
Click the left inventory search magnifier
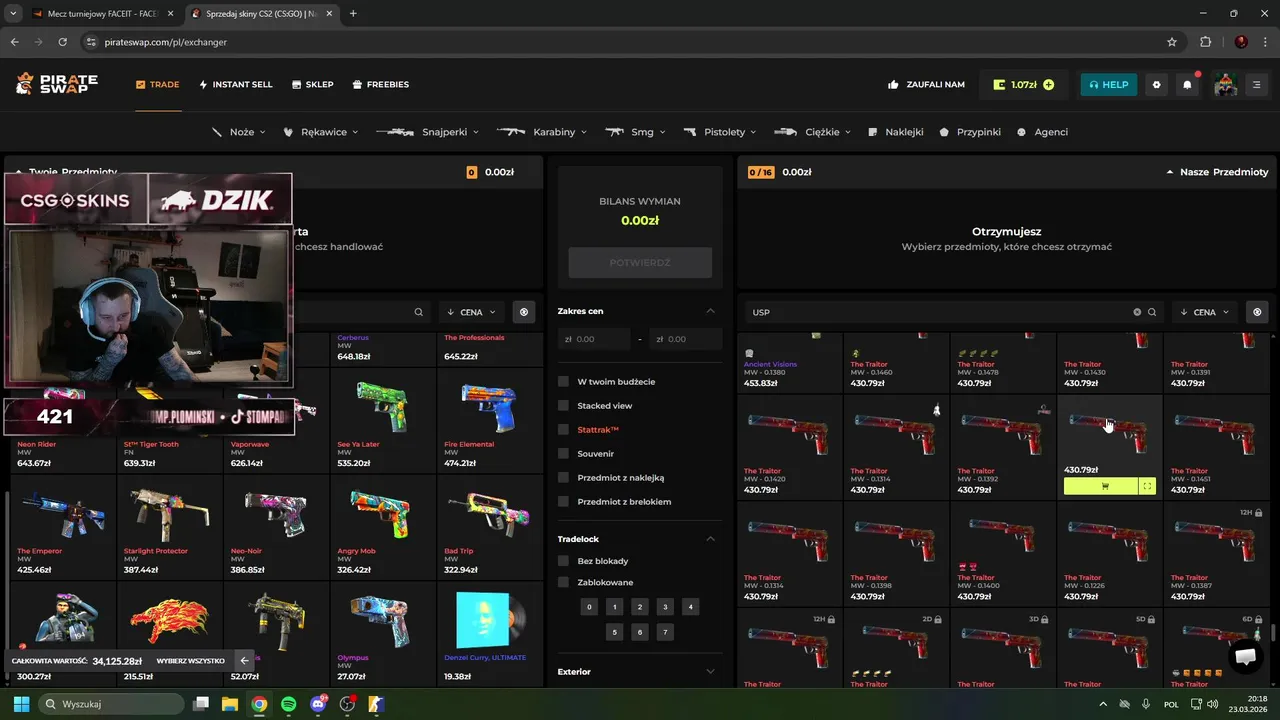419,312
